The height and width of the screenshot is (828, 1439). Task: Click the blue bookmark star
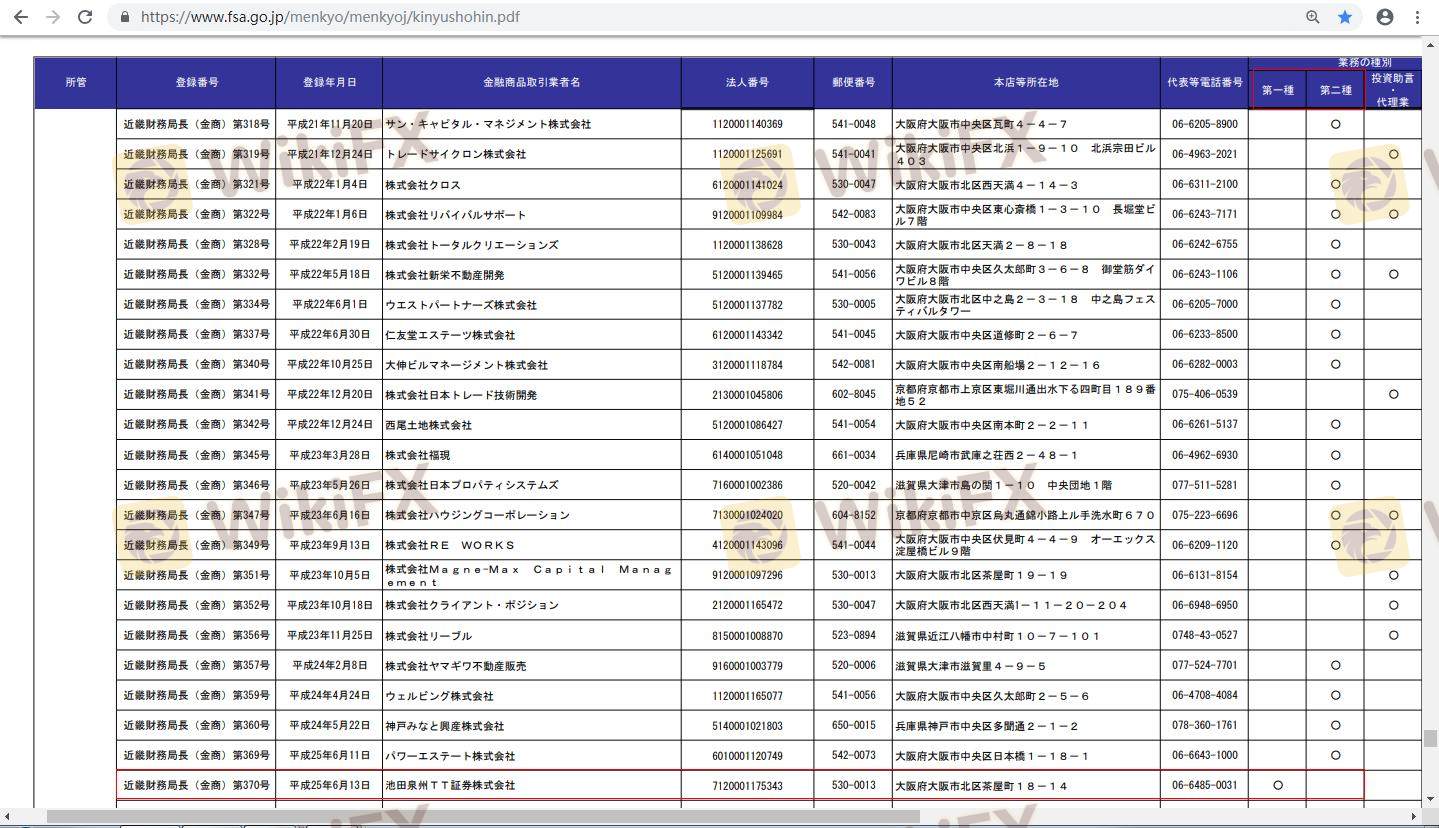coord(1345,17)
